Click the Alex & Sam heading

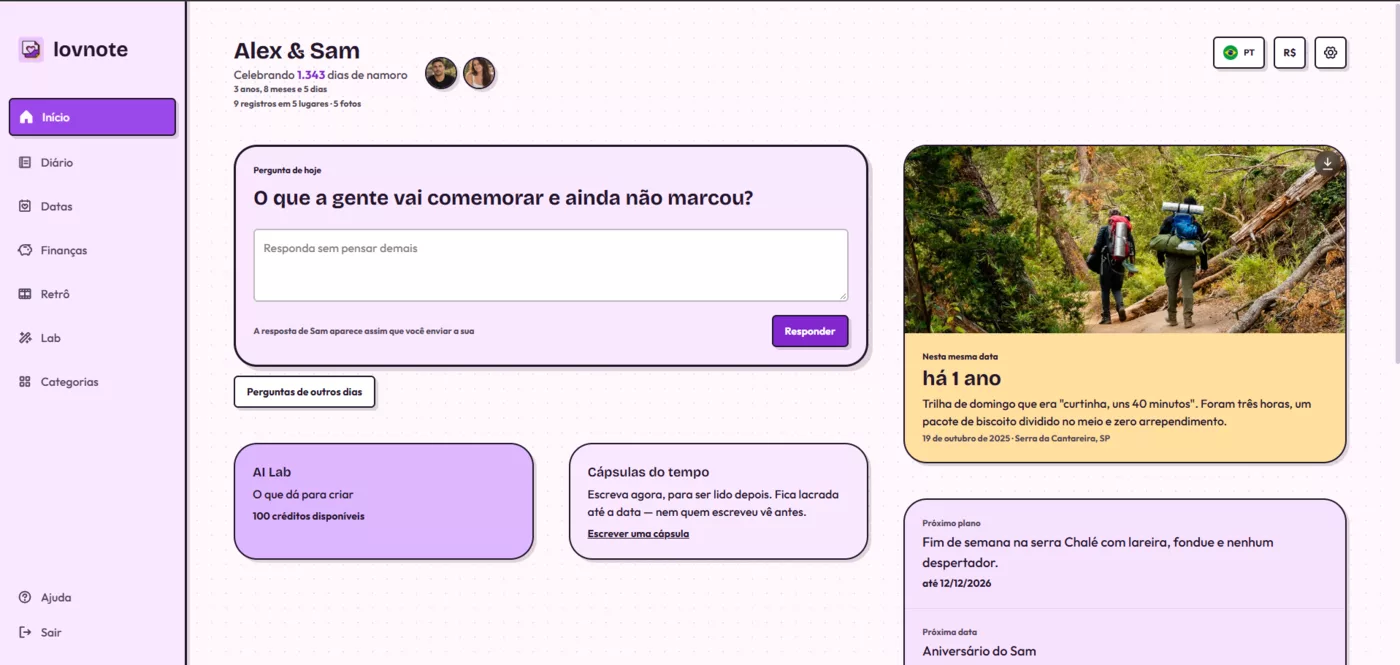coord(297,51)
